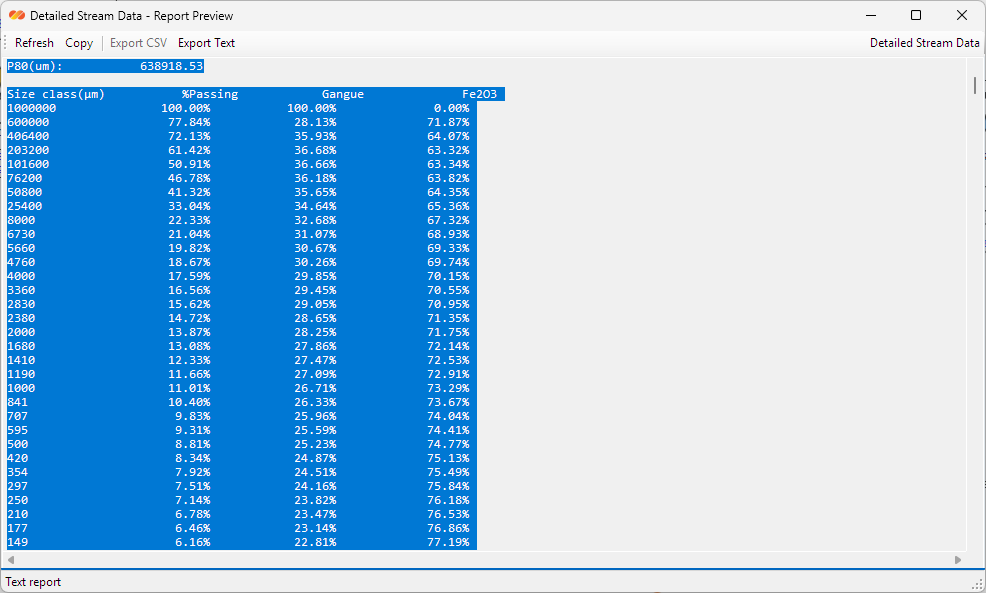Click the Fe2O3 value 77.19%
This screenshot has height=593, width=986.
coord(448,542)
